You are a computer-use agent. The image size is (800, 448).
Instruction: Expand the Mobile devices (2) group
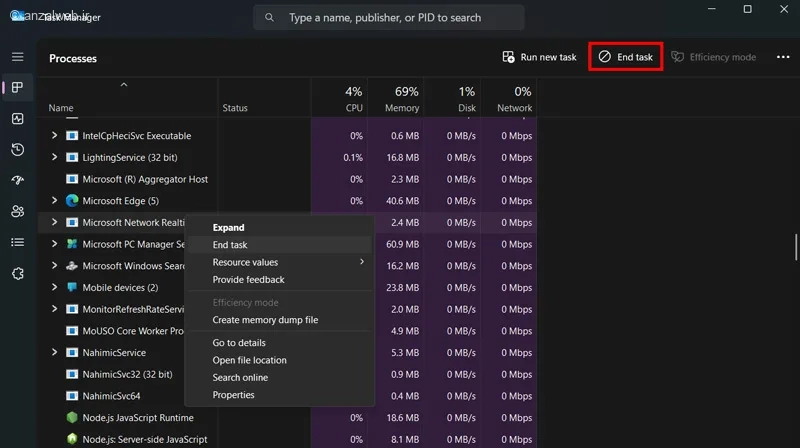[x=54, y=287]
